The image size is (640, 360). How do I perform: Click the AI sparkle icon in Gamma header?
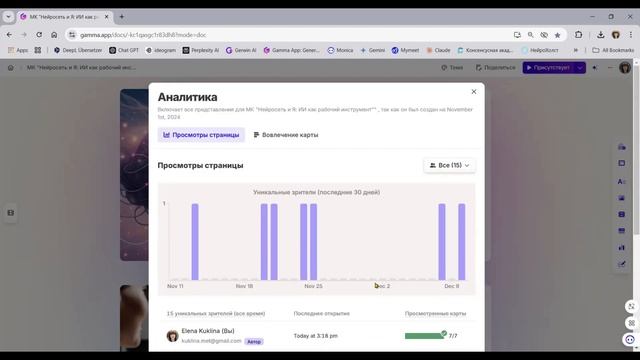pos(595,68)
